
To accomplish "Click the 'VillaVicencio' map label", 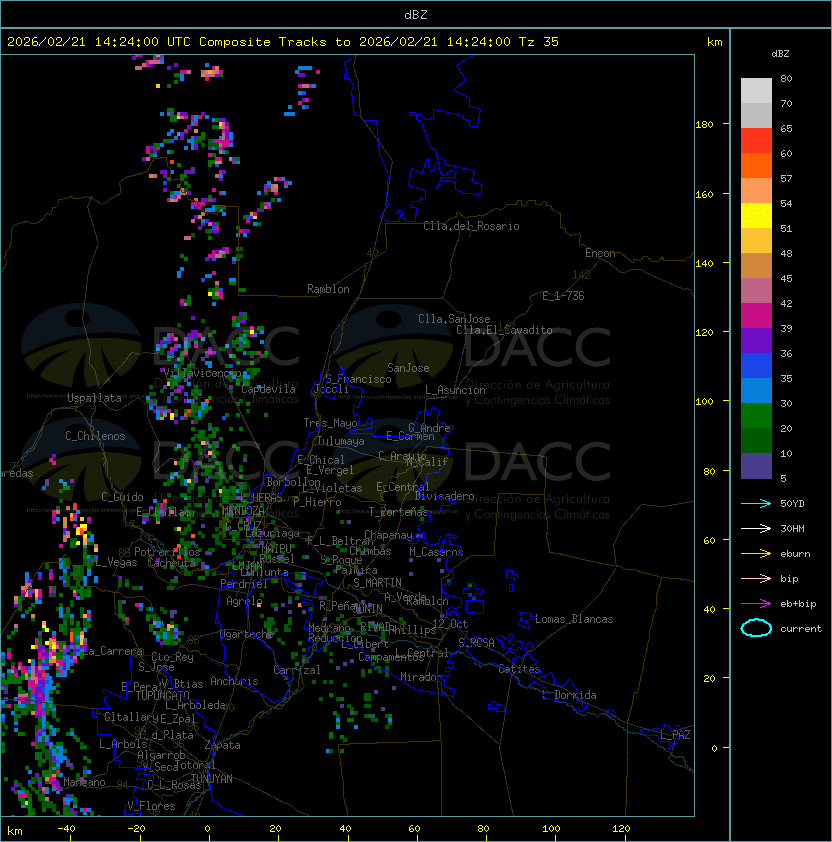I will pos(202,373).
